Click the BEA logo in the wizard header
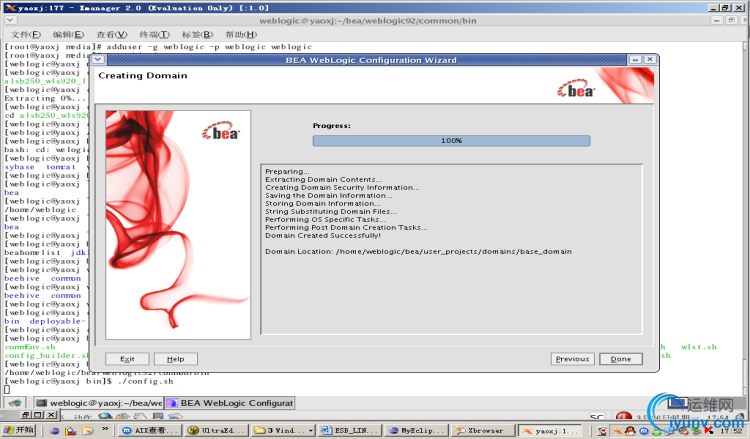 pyautogui.click(x=576, y=89)
